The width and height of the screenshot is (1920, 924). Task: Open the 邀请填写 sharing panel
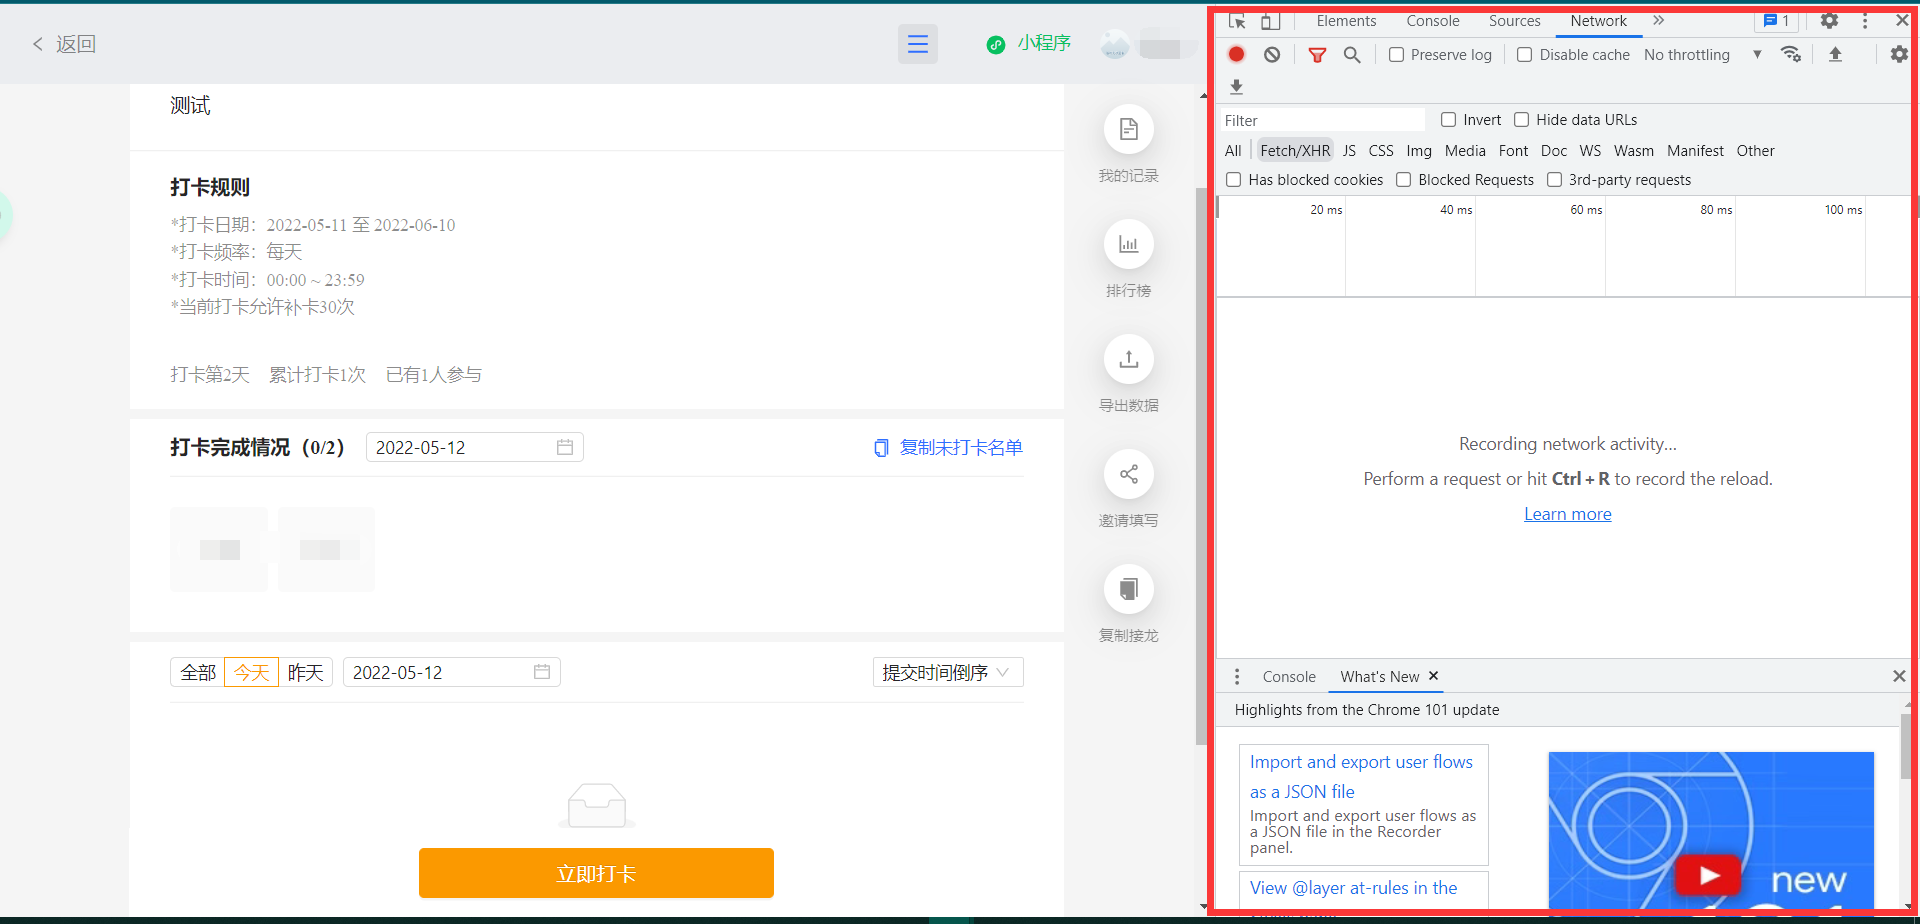pyautogui.click(x=1128, y=488)
